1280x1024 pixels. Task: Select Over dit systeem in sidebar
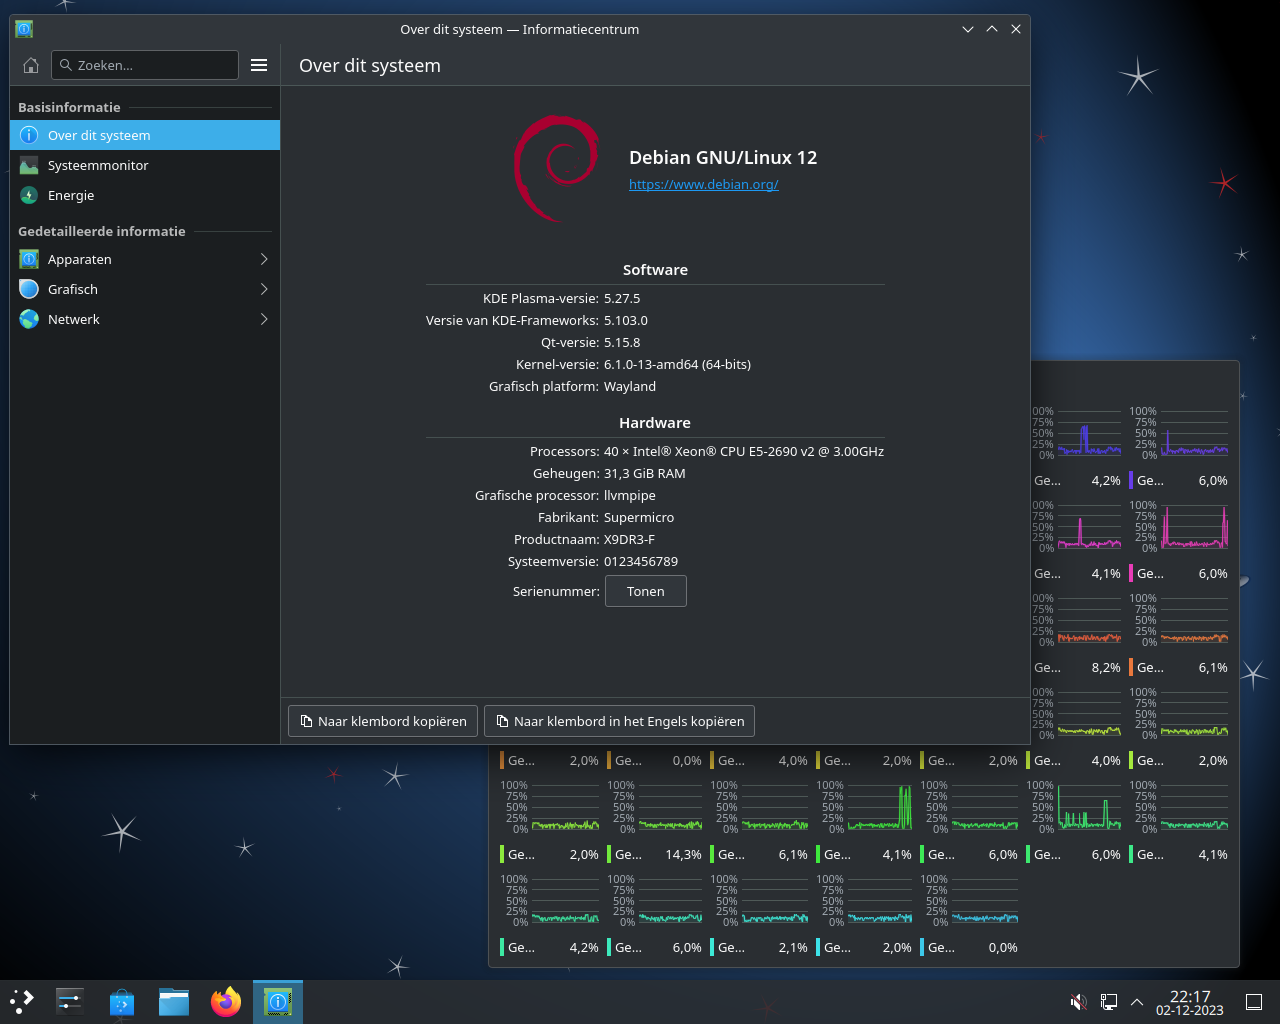click(x=145, y=135)
